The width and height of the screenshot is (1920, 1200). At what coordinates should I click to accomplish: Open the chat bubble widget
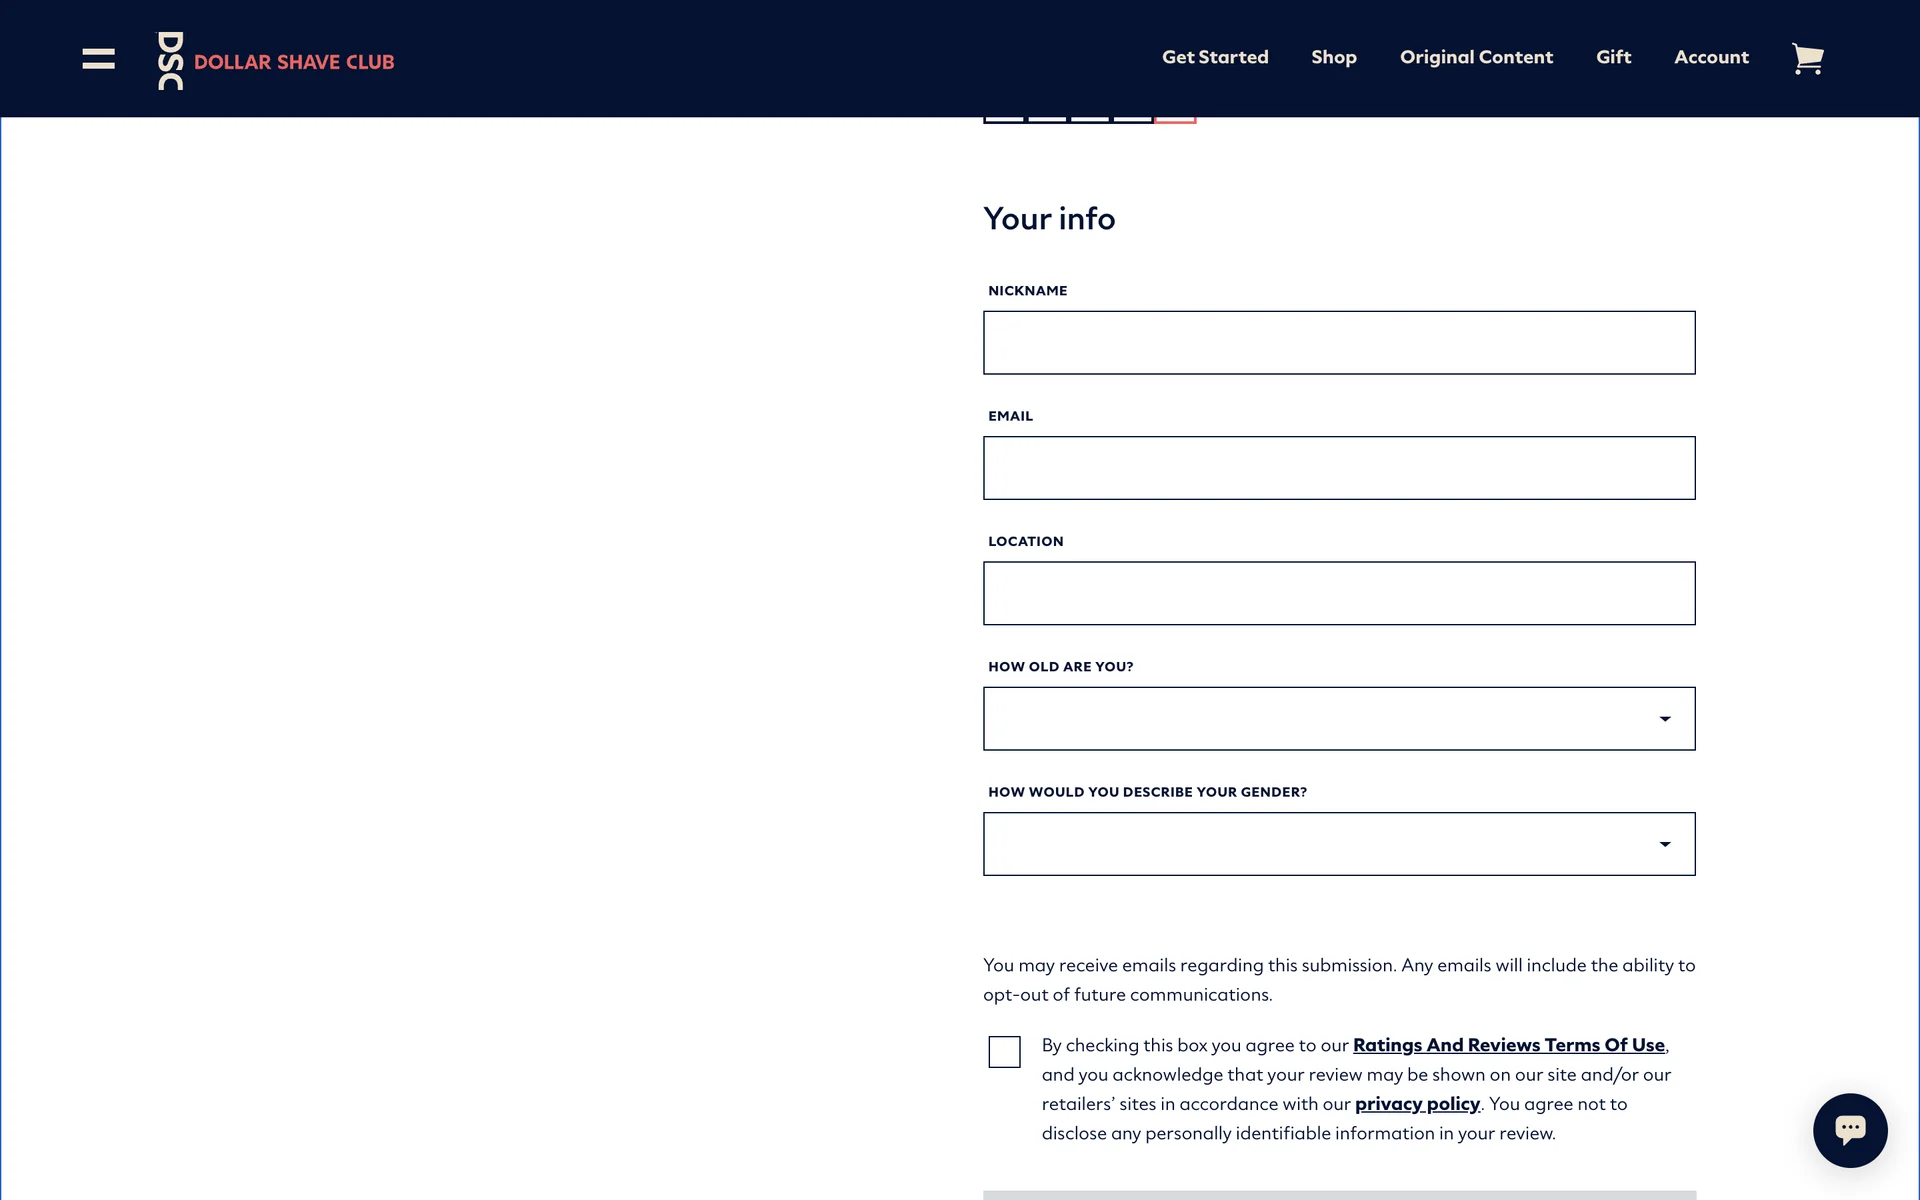click(x=1849, y=1130)
